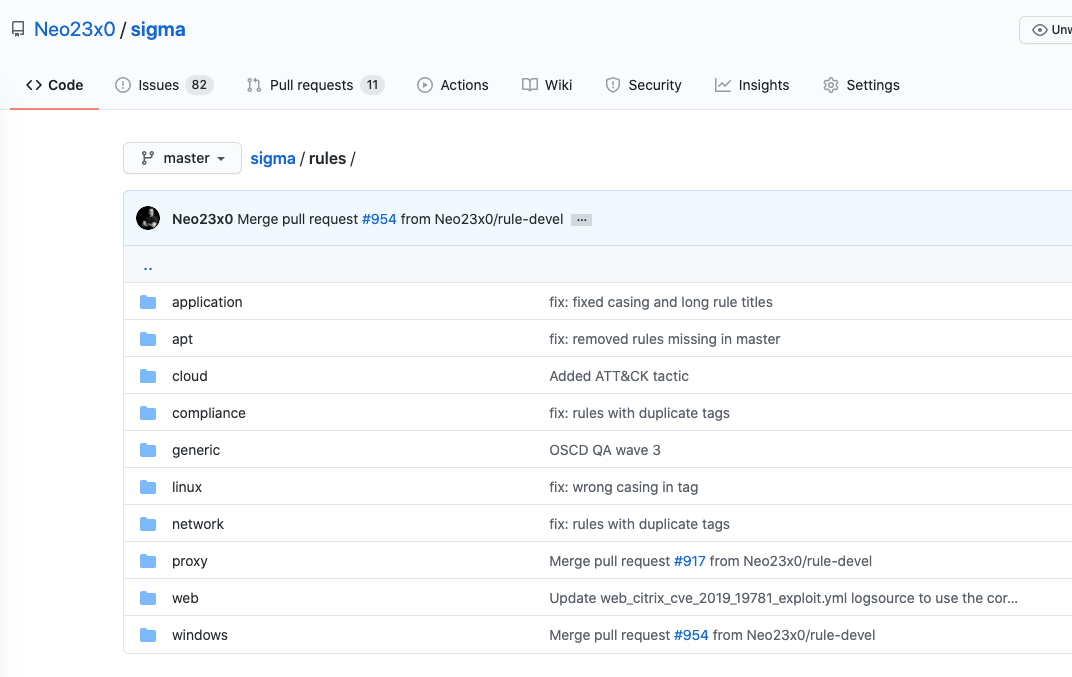Open the Pull requests tab
This screenshot has height=677, width=1072.
coord(314,85)
